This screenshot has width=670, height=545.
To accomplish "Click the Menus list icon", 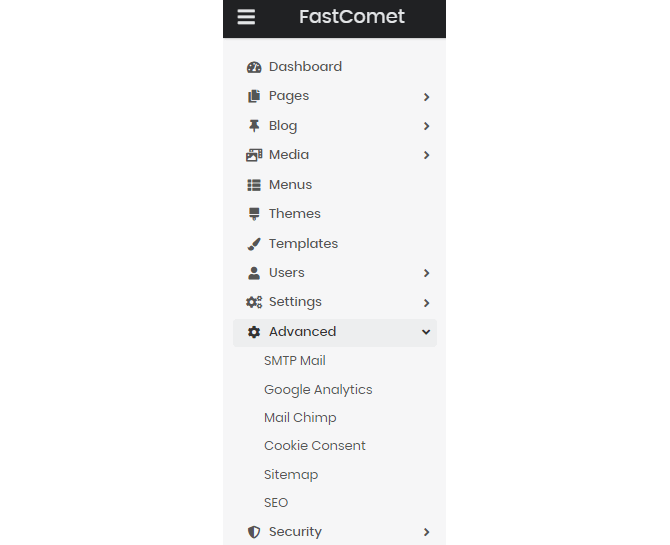I will point(254,185).
